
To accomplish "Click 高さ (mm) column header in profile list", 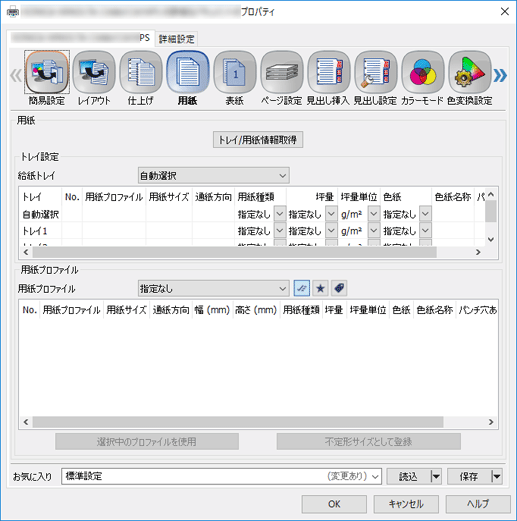I will (256, 310).
